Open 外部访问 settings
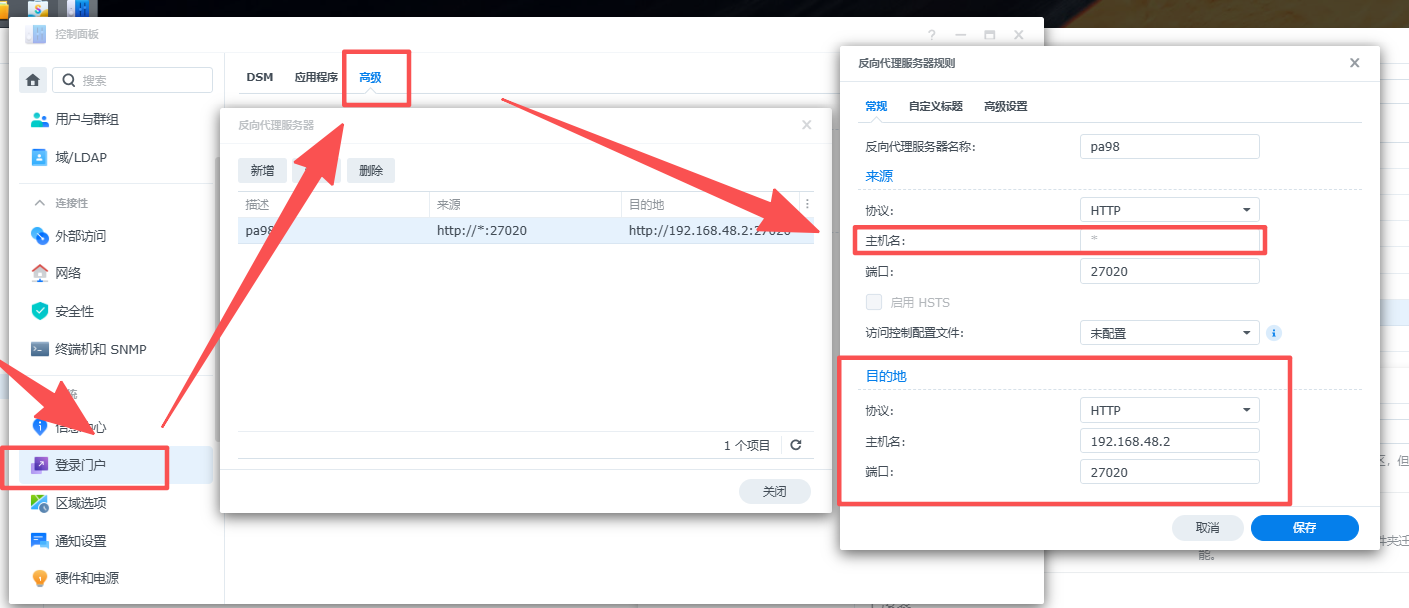Viewport: 1409px width, 608px height. 80,236
